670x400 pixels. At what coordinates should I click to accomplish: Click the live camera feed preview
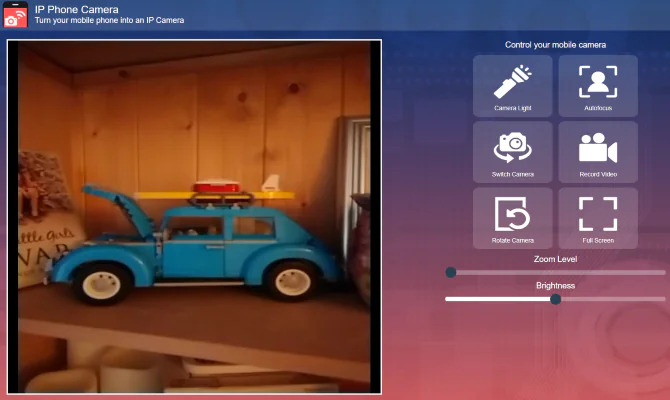pos(194,217)
